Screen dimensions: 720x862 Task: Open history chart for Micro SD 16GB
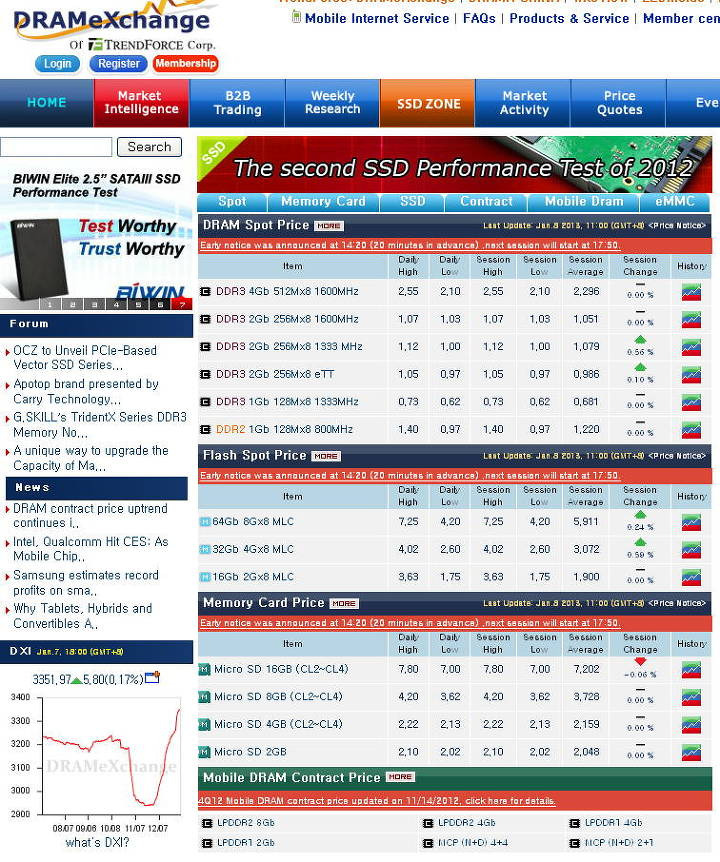point(691,670)
